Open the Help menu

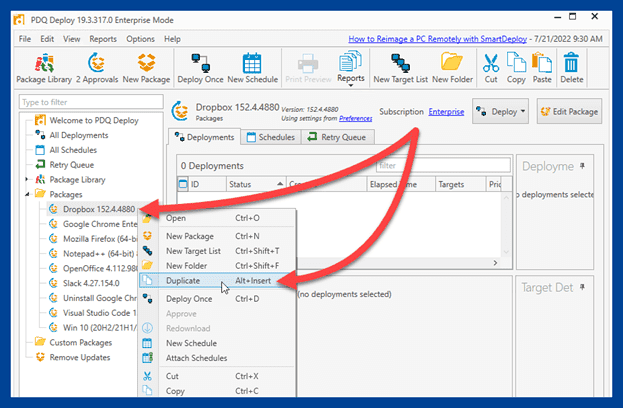tap(172, 39)
